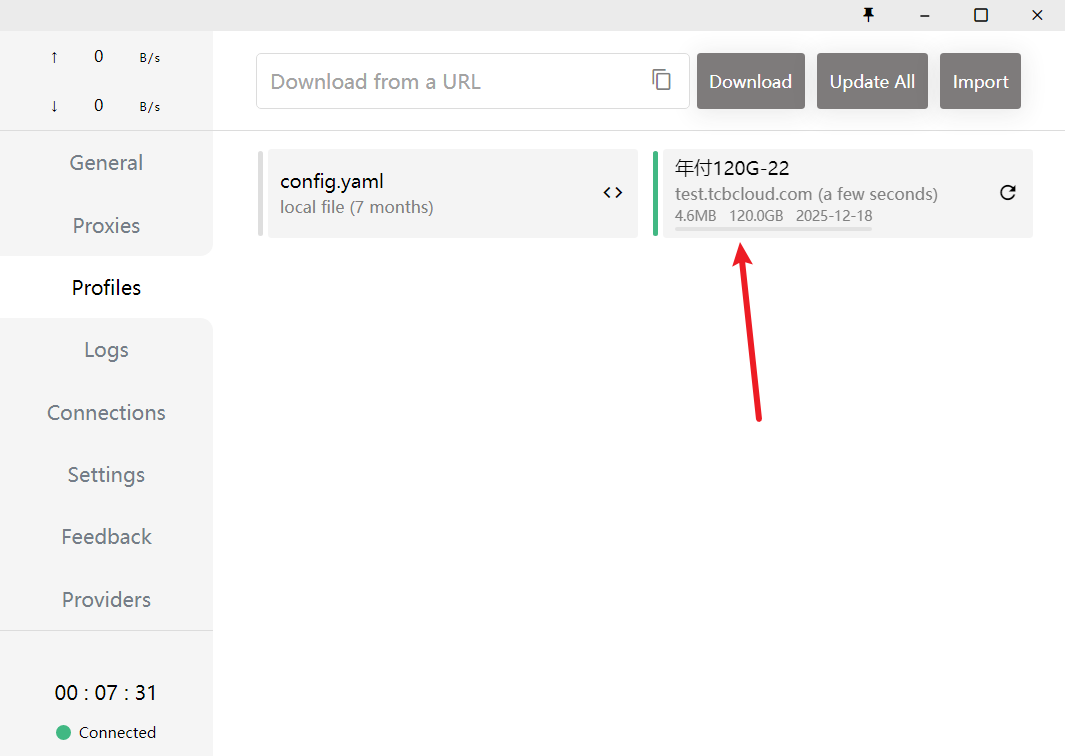Click the data usage progress bar
Viewport: 1065px width, 756px height.
coord(773,229)
